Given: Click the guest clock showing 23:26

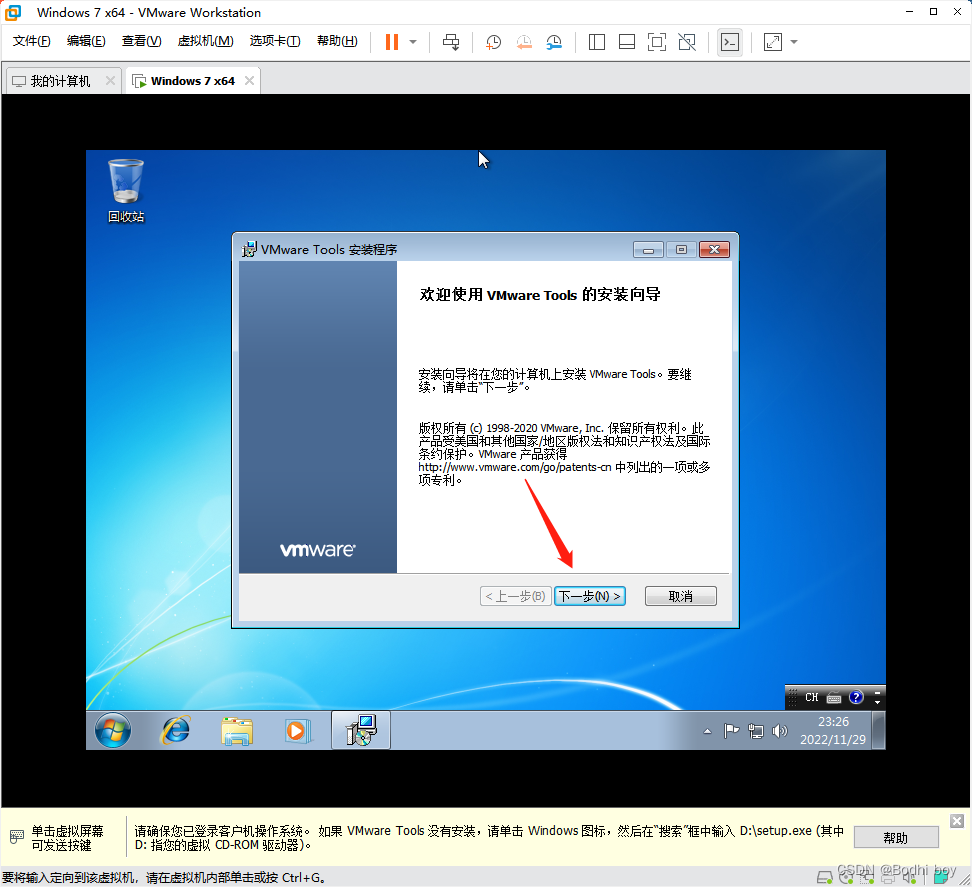Looking at the screenshot, I should pyautogui.click(x=833, y=730).
